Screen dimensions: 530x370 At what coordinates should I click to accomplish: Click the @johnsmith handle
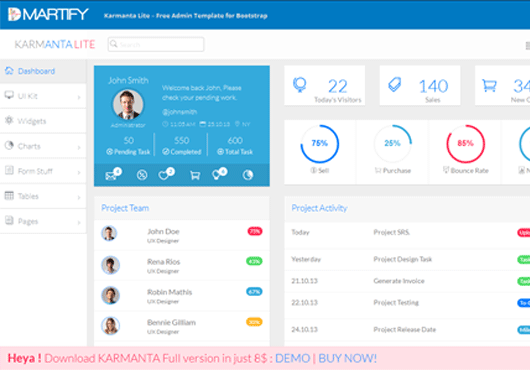coord(179,112)
